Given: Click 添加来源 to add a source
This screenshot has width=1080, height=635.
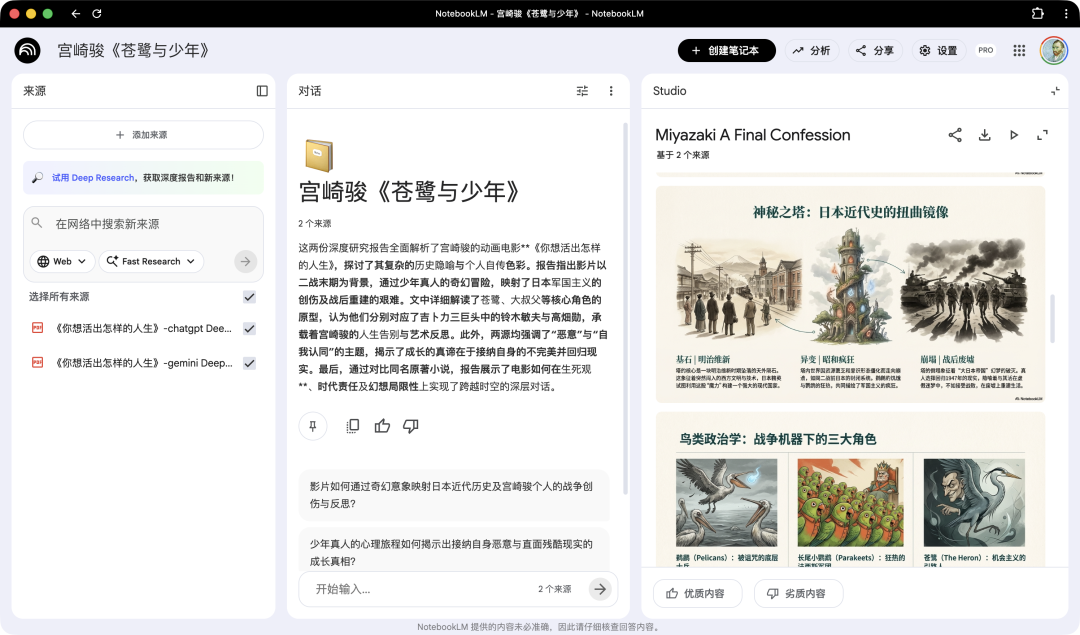Looking at the screenshot, I should coord(143,135).
